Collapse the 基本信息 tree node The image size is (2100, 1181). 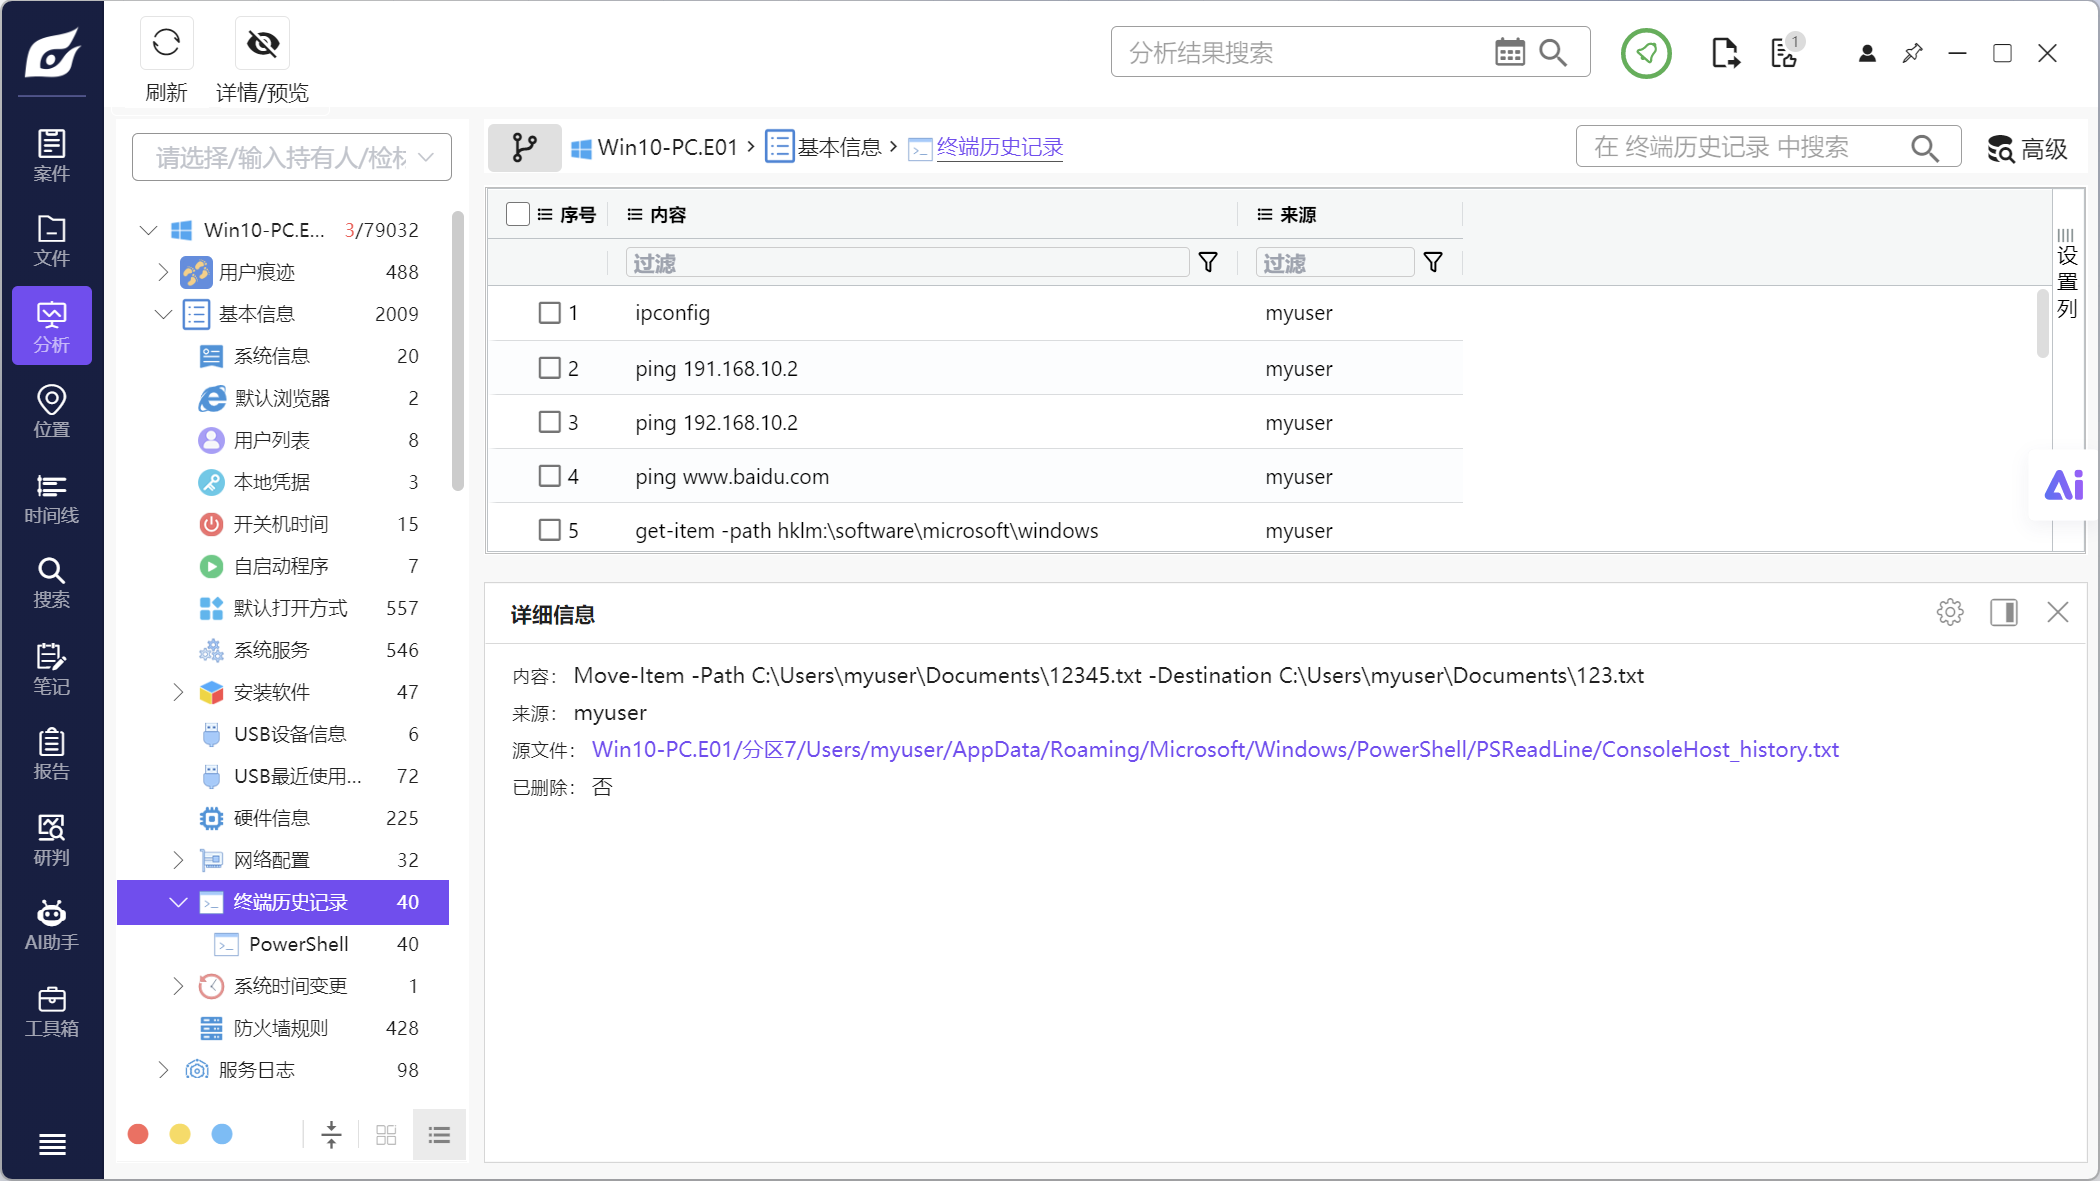(163, 314)
